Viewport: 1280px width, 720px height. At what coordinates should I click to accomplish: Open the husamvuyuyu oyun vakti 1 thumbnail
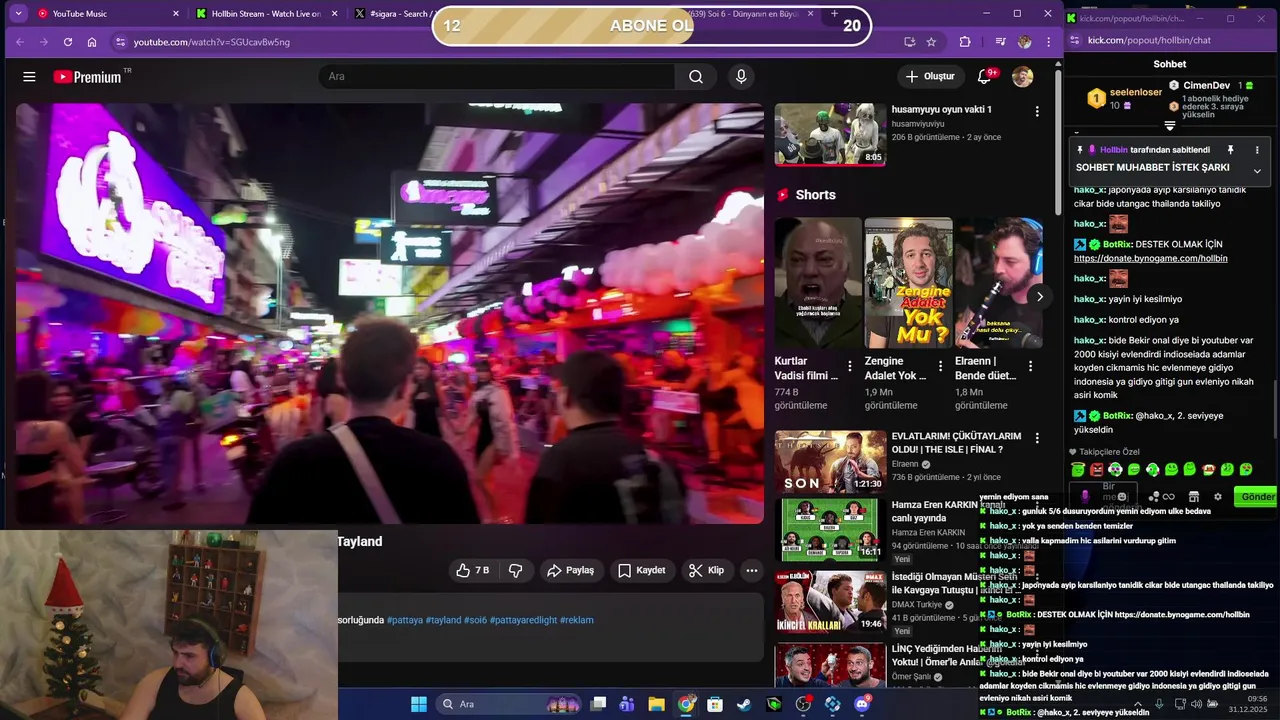(830, 134)
